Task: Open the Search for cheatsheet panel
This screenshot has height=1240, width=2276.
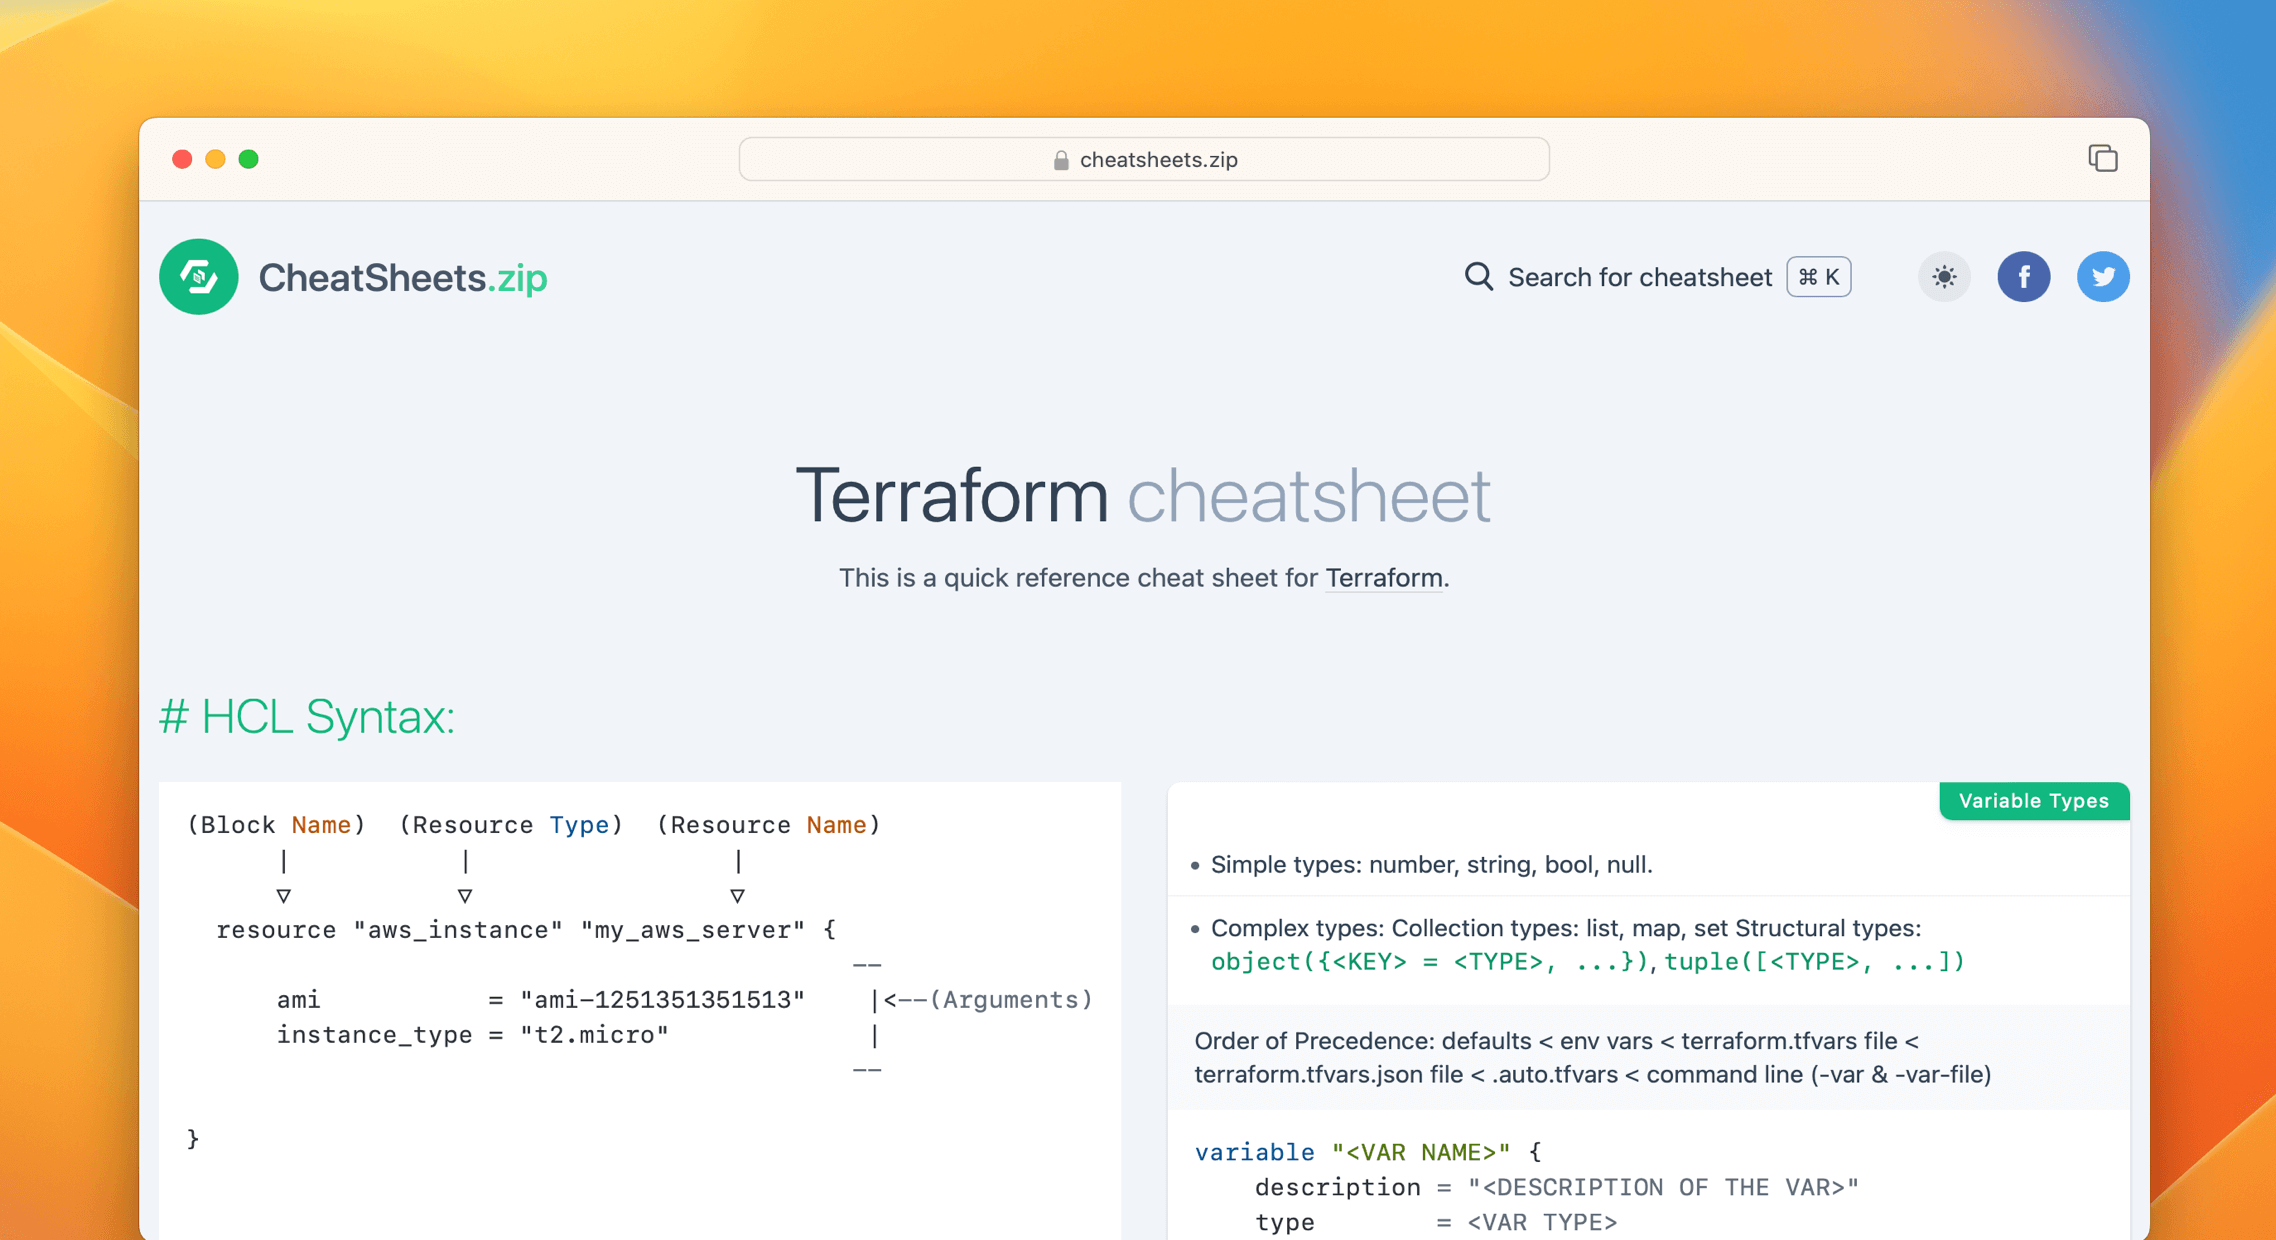Action: click(x=1639, y=277)
